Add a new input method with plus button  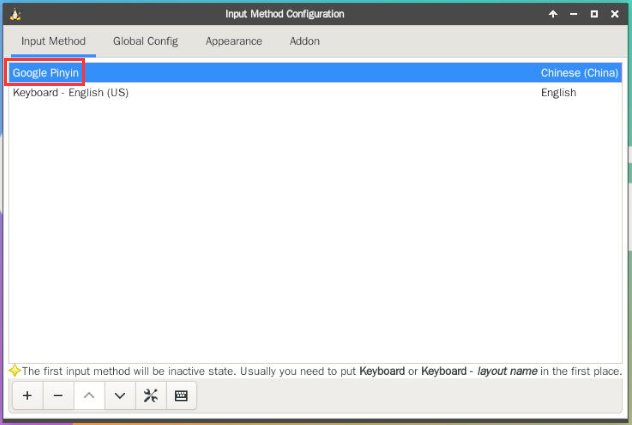pyautogui.click(x=27, y=396)
